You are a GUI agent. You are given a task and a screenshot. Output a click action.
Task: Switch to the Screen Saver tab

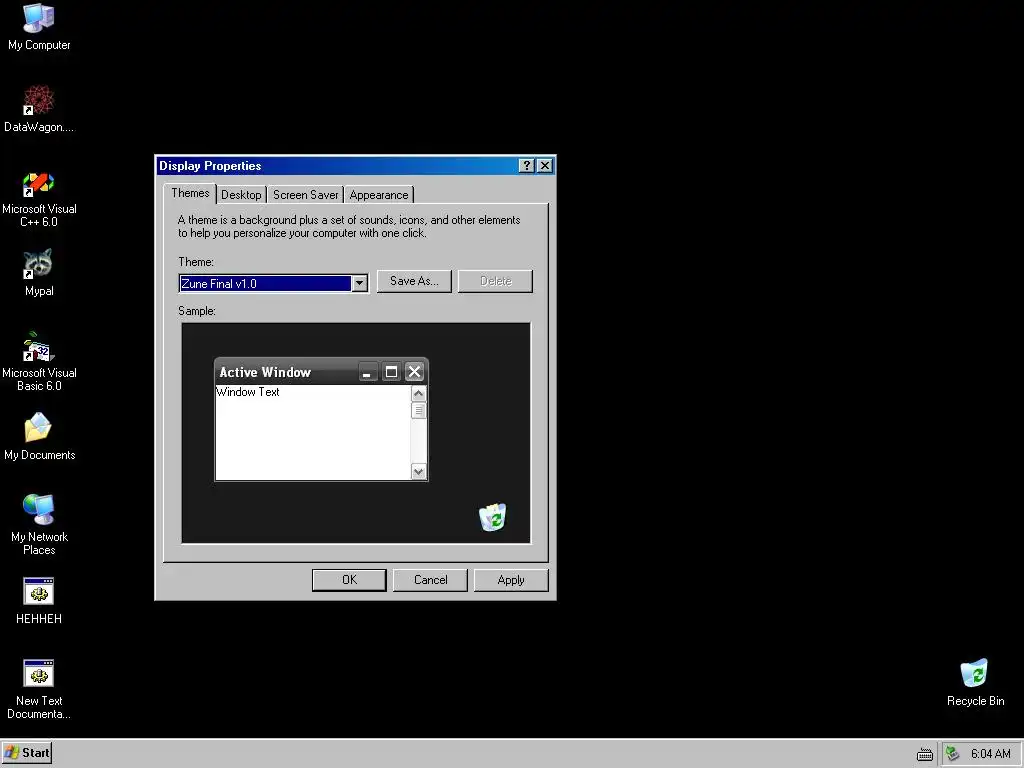tap(306, 195)
